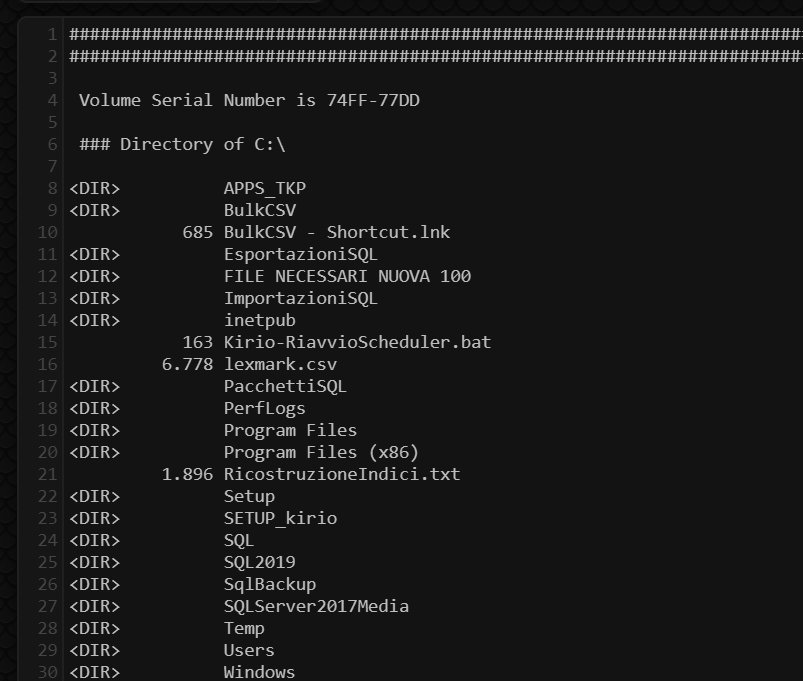Click line number 28 in the gutter
This screenshot has height=681, width=803.
point(47,628)
